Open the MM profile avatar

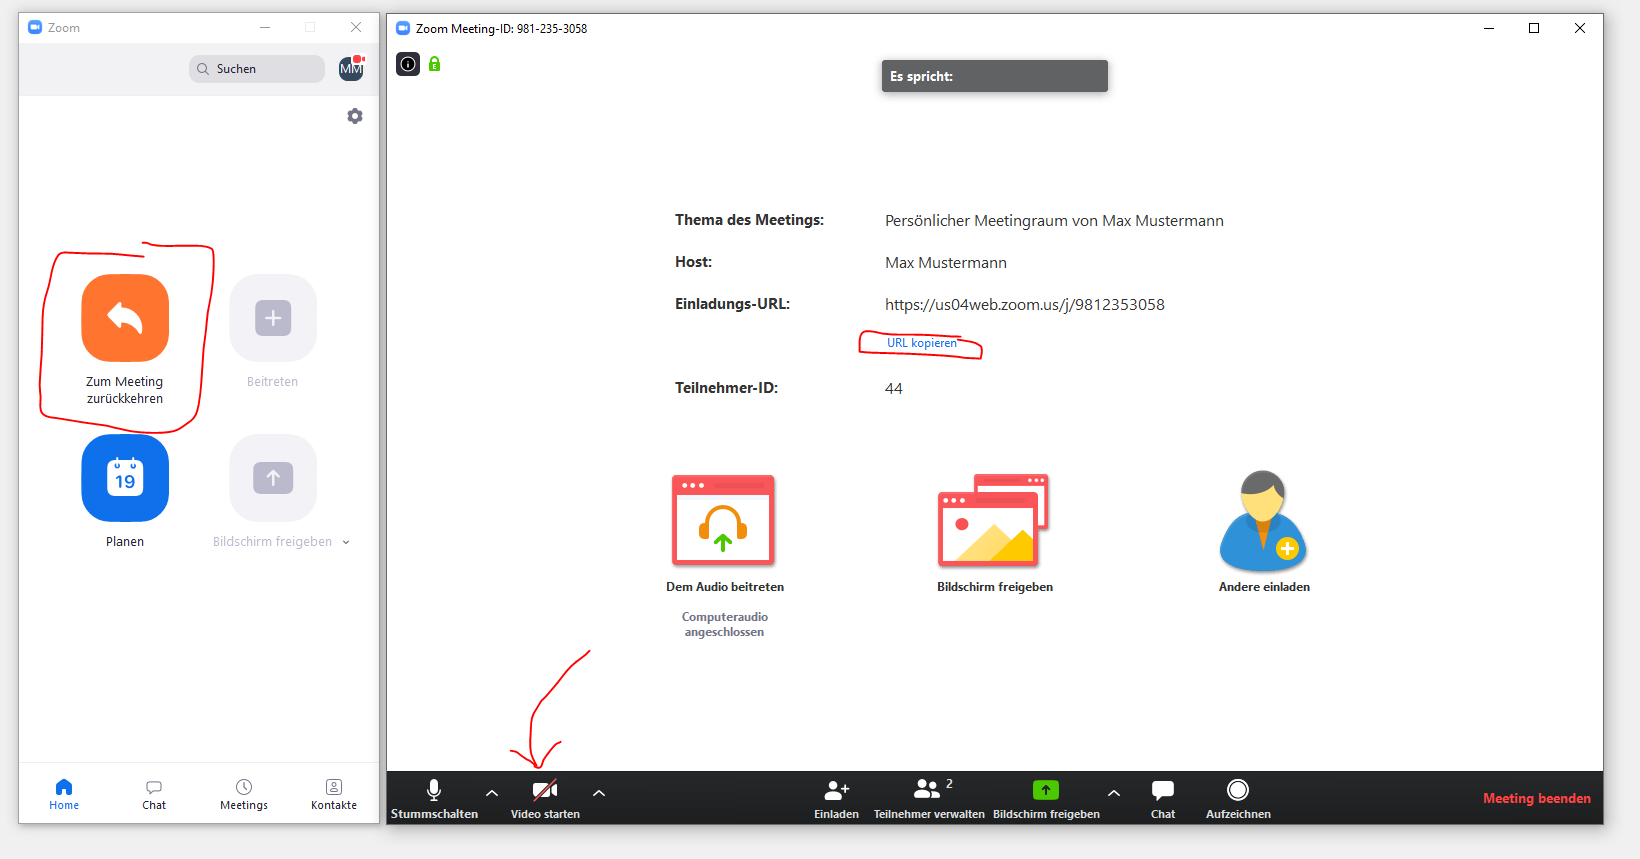(x=351, y=68)
